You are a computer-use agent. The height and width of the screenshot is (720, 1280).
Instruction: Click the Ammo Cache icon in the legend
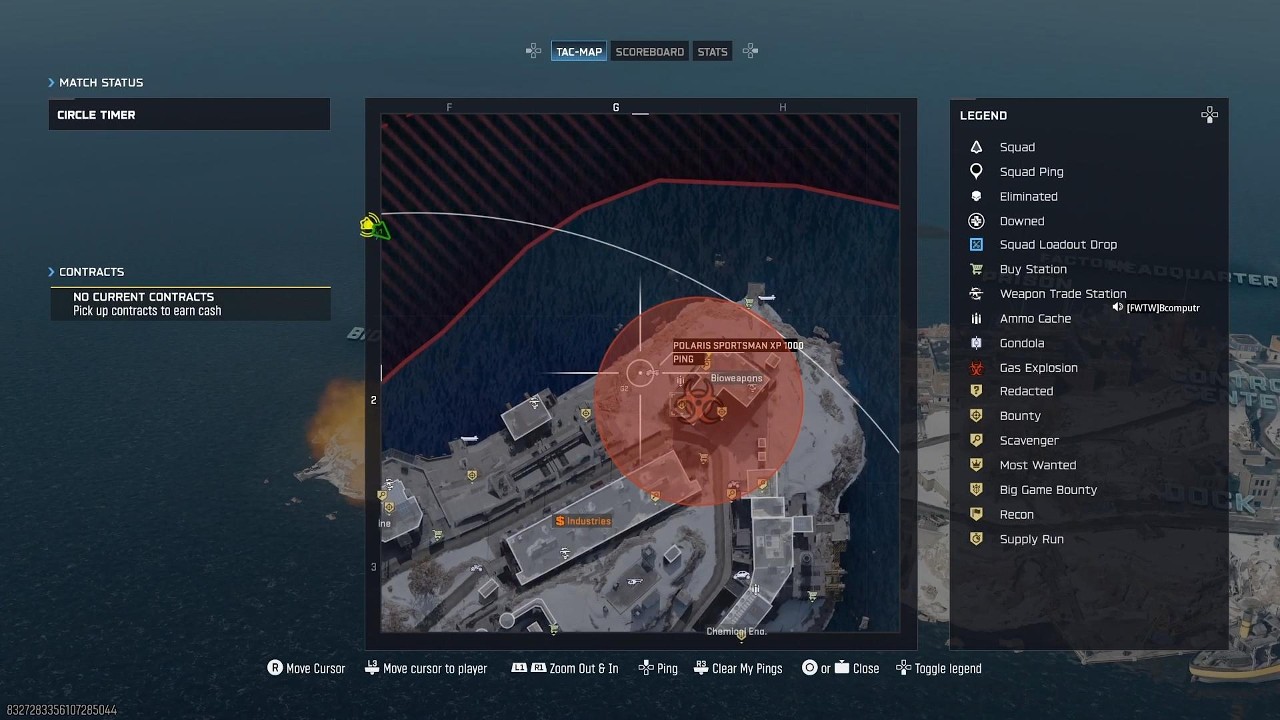point(977,318)
